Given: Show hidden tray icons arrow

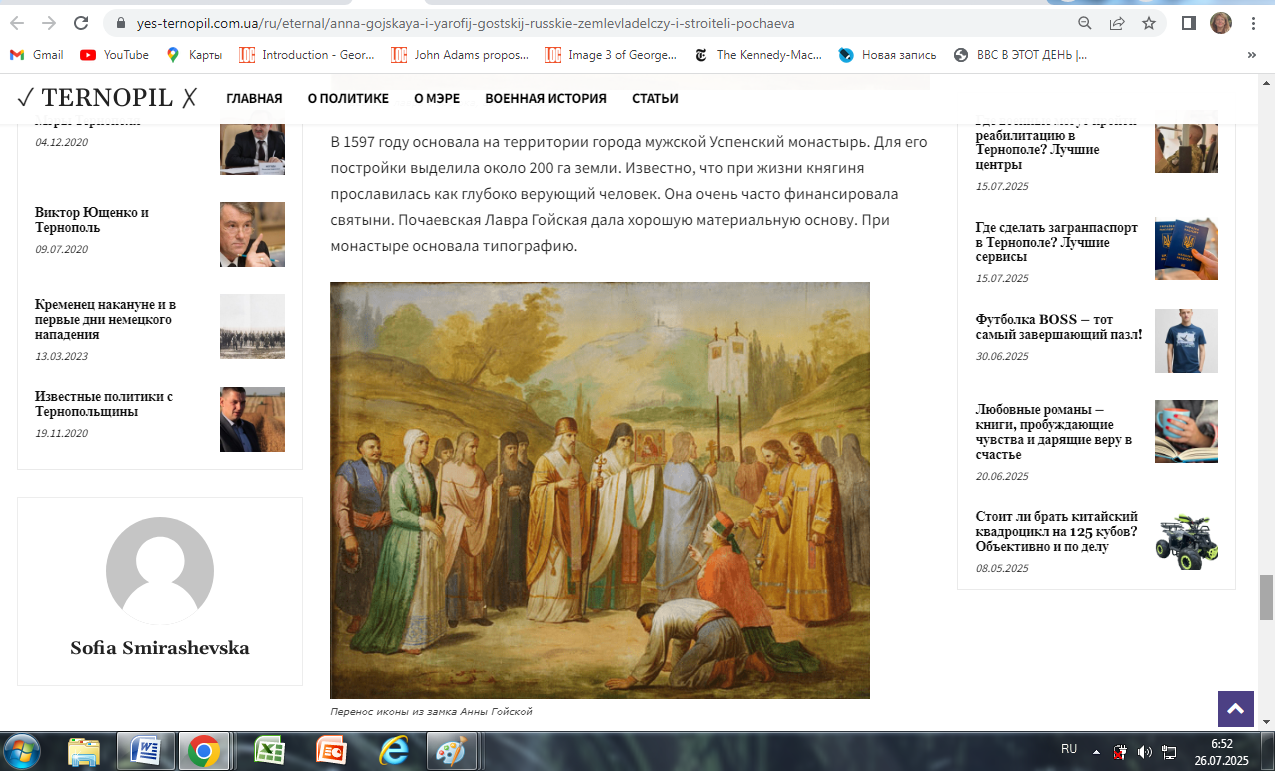Looking at the screenshot, I should [x=1097, y=751].
